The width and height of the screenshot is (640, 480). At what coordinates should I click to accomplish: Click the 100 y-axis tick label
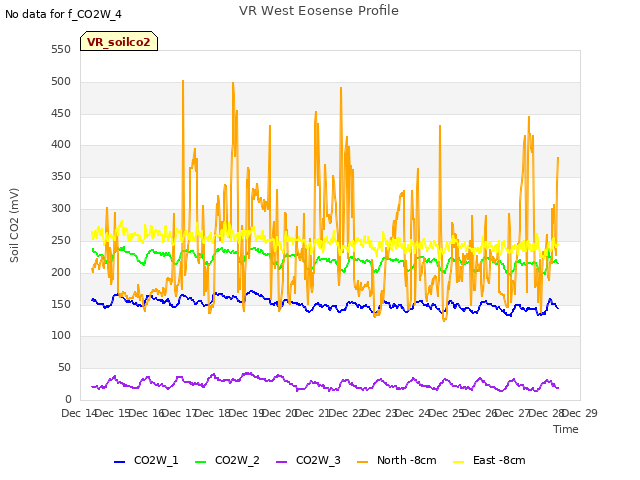pyautogui.click(x=61, y=336)
